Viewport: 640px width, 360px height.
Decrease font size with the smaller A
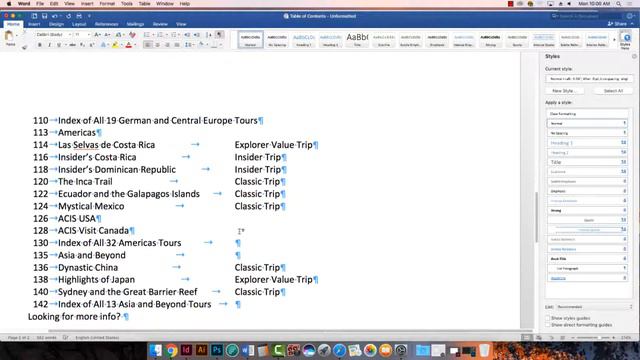coord(107,35)
